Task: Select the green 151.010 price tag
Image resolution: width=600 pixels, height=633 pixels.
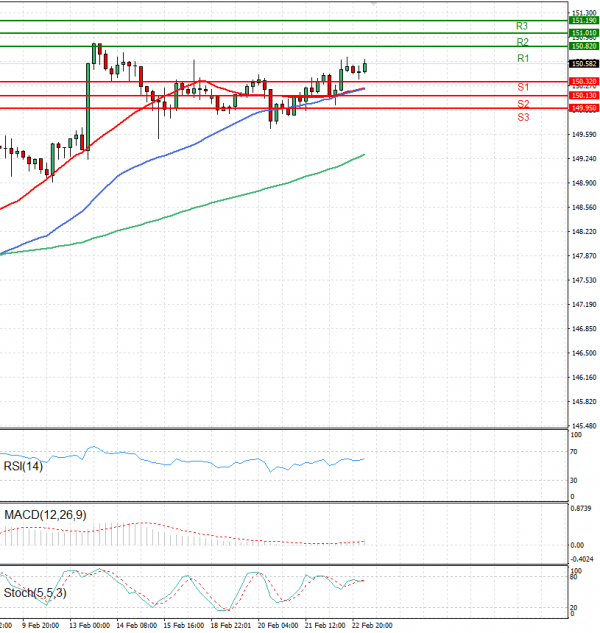Action: pos(584,33)
